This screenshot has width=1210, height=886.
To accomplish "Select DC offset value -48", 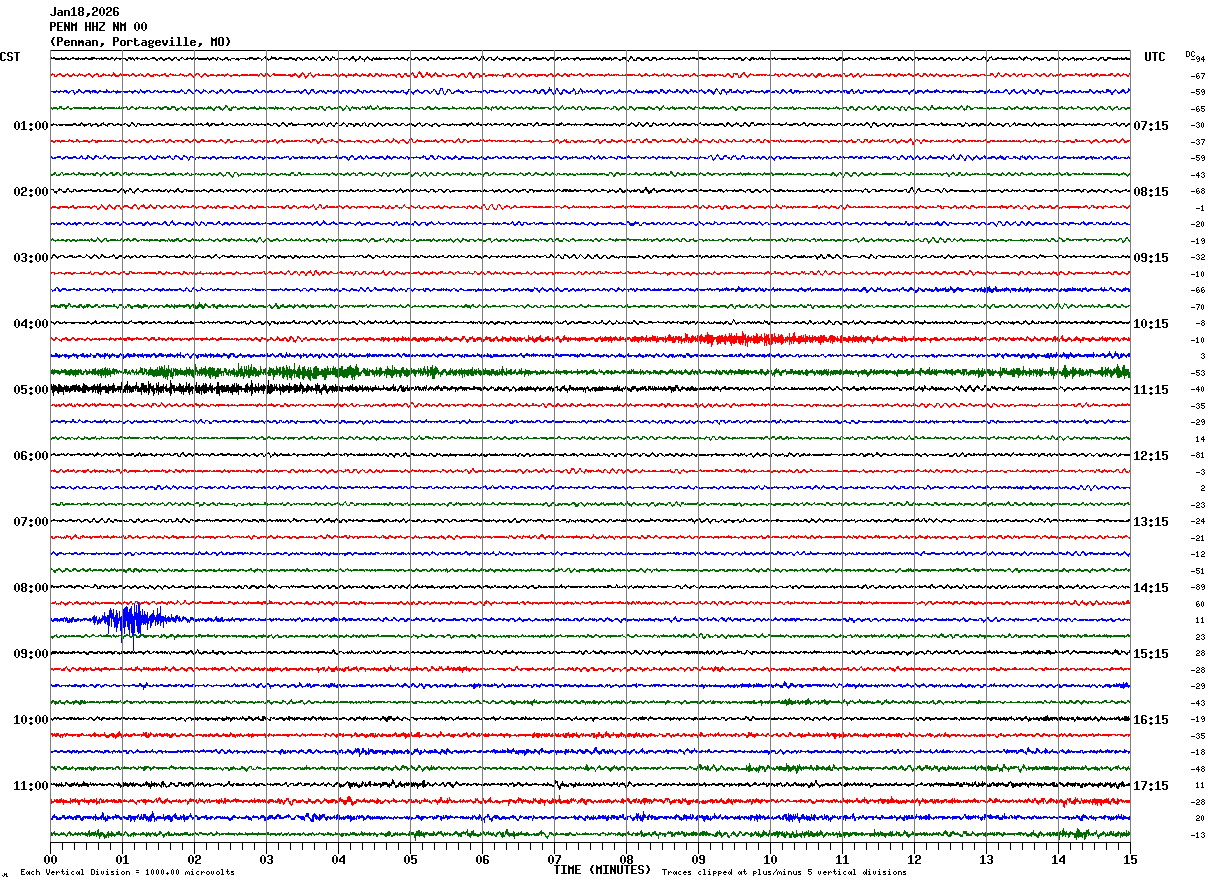I will (1196, 769).
